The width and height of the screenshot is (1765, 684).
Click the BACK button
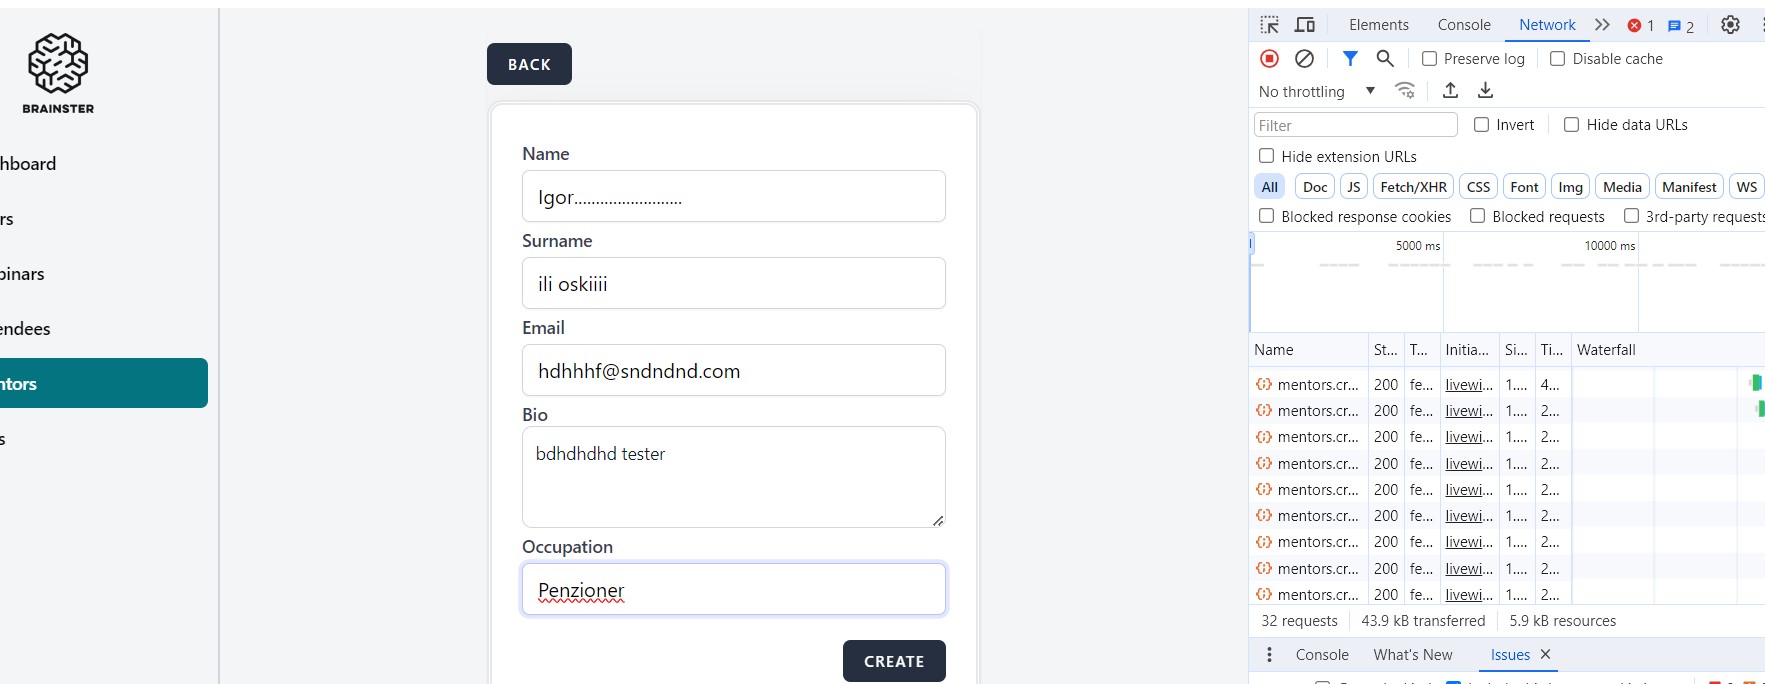pos(529,64)
